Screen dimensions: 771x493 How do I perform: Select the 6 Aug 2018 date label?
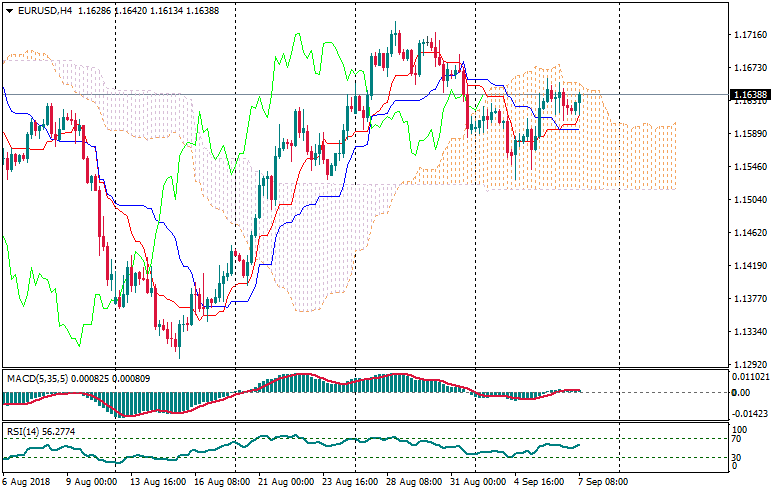pos(27,482)
